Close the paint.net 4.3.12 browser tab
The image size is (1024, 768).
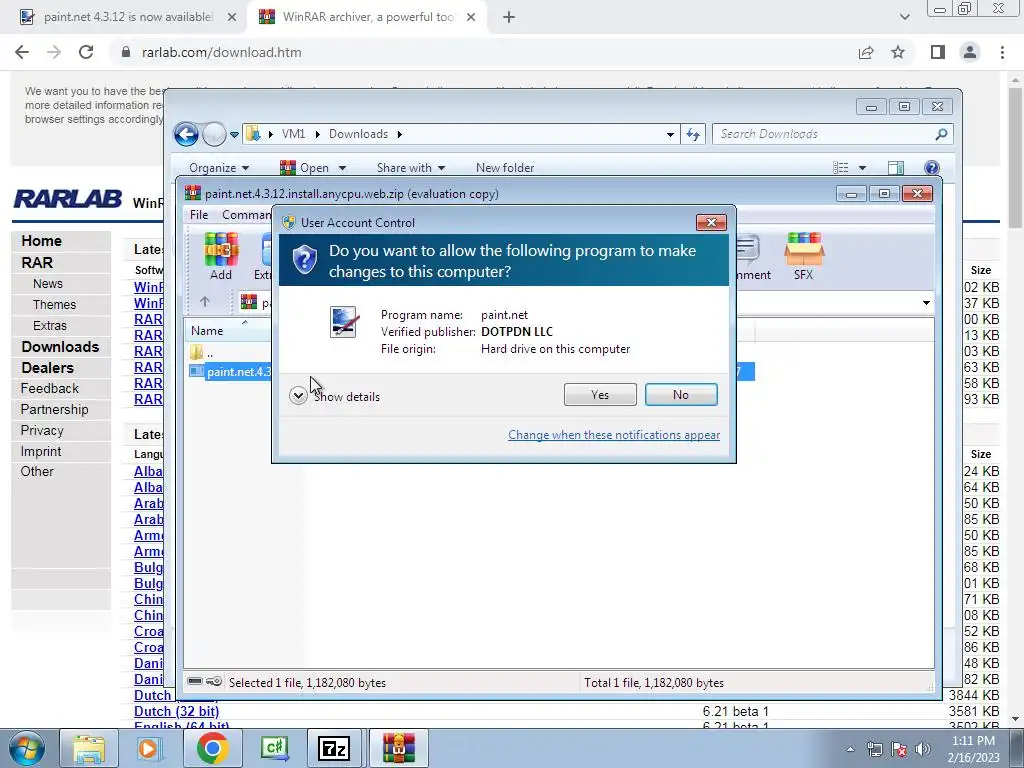(232, 17)
